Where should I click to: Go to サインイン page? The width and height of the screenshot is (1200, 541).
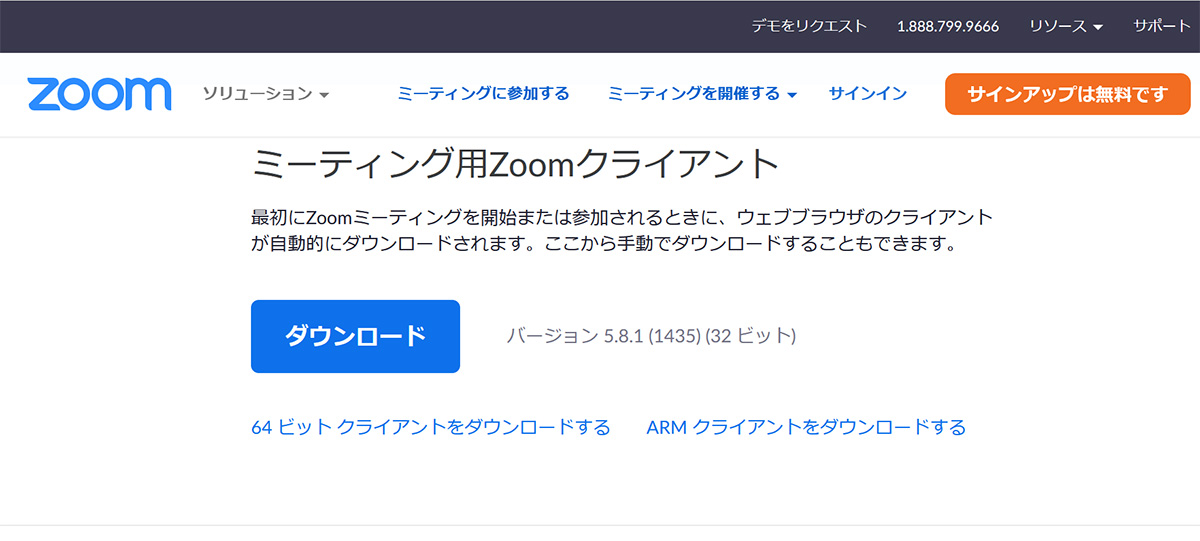click(868, 94)
